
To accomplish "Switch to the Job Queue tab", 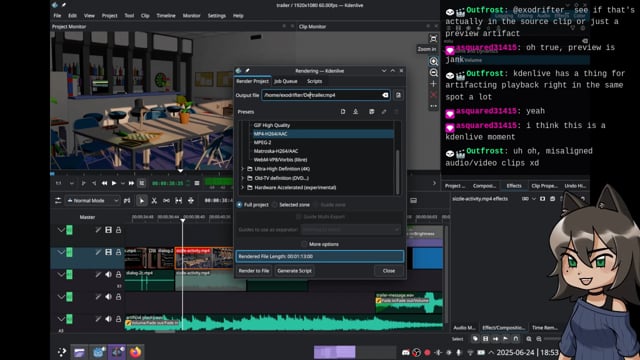I will [x=286, y=81].
